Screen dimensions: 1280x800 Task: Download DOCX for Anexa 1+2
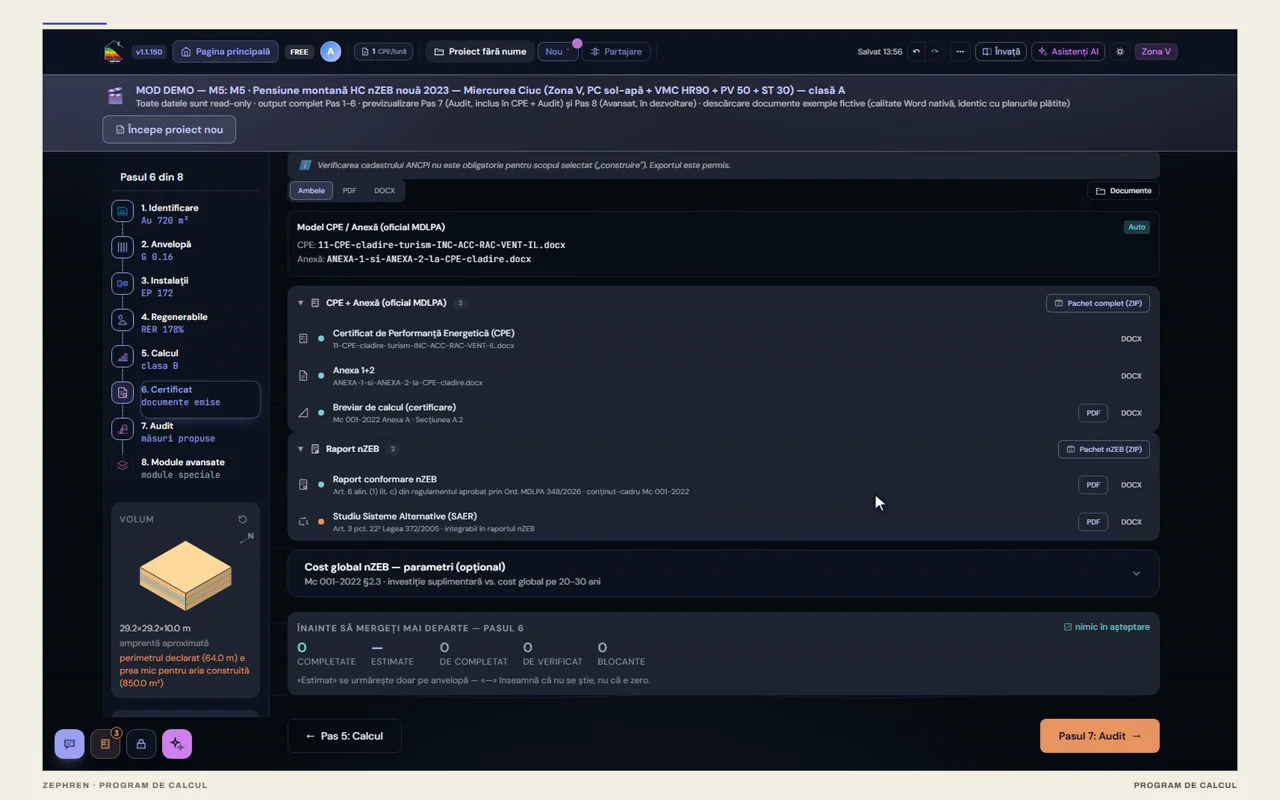[1131, 376]
